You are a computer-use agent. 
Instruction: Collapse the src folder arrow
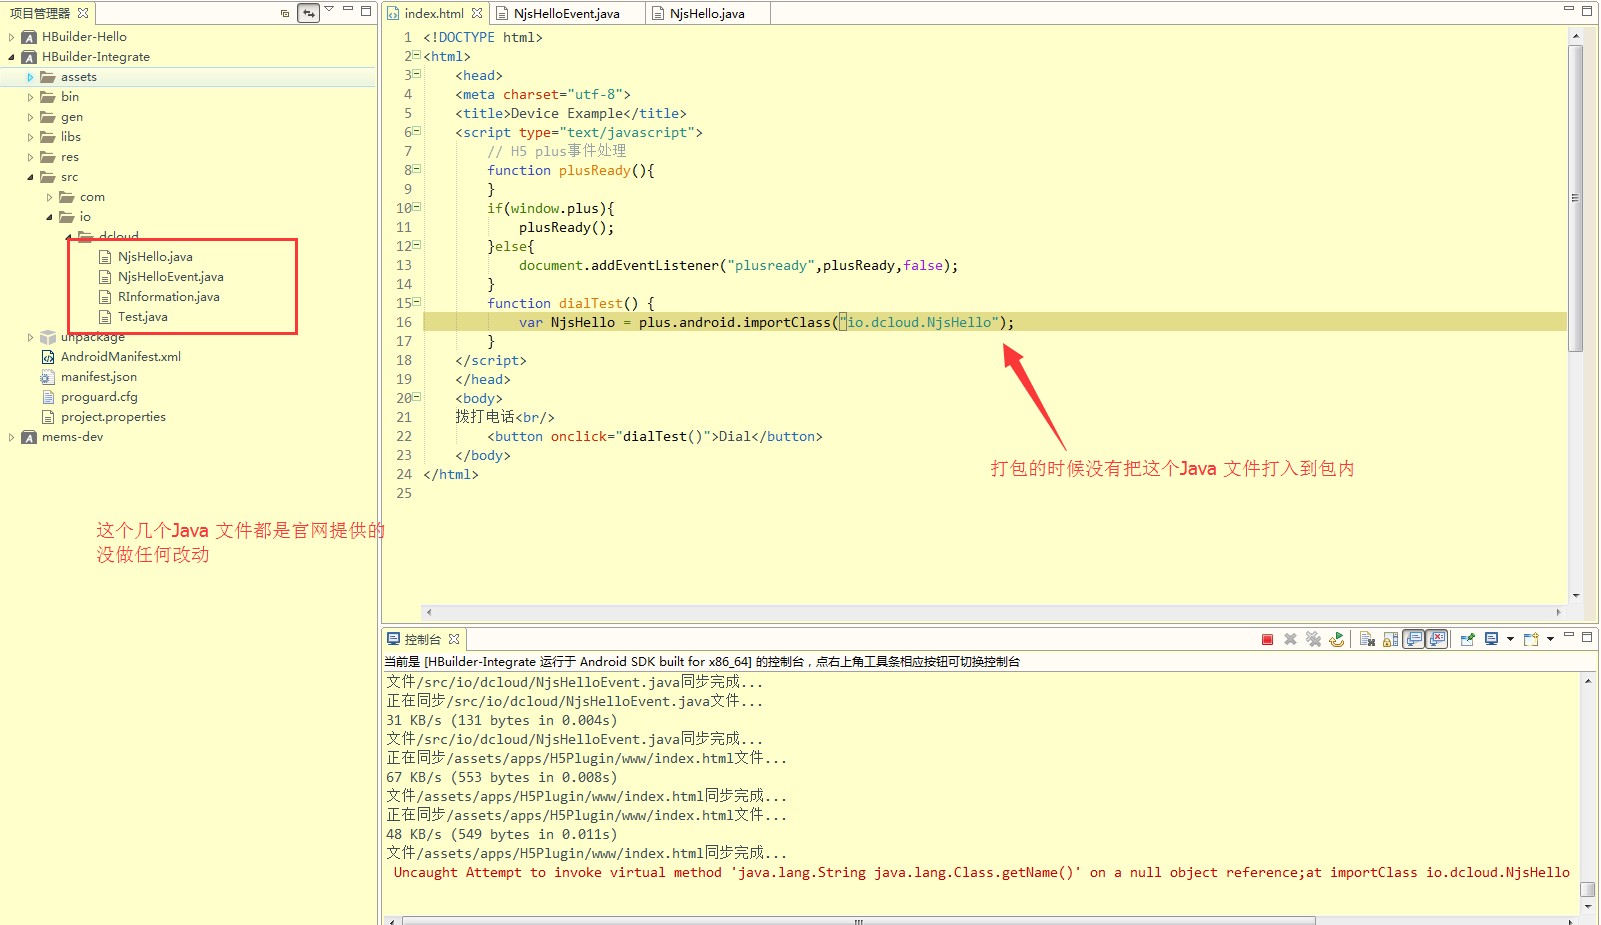coord(30,177)
